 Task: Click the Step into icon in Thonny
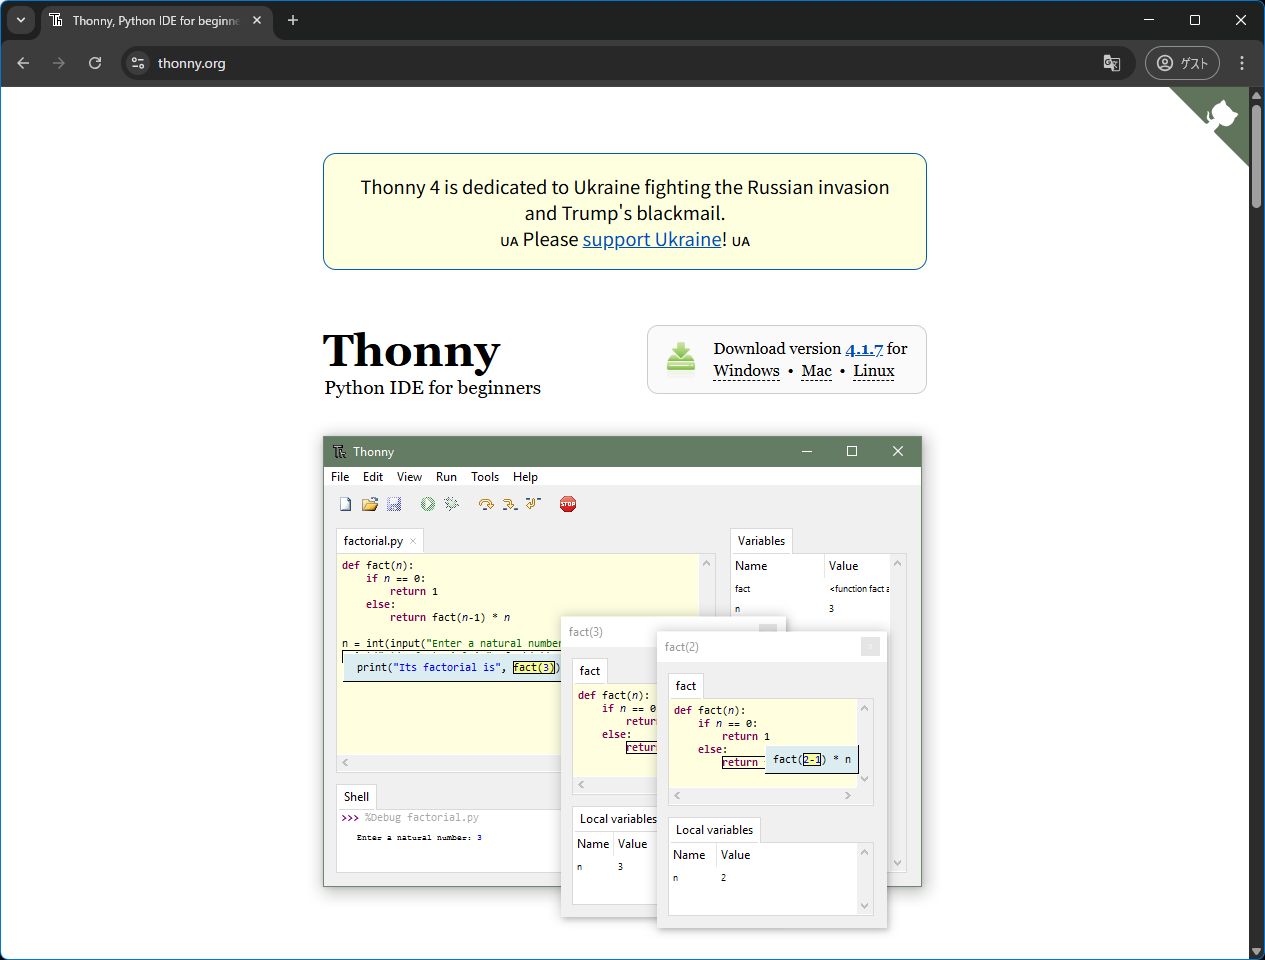coord(510,504)
